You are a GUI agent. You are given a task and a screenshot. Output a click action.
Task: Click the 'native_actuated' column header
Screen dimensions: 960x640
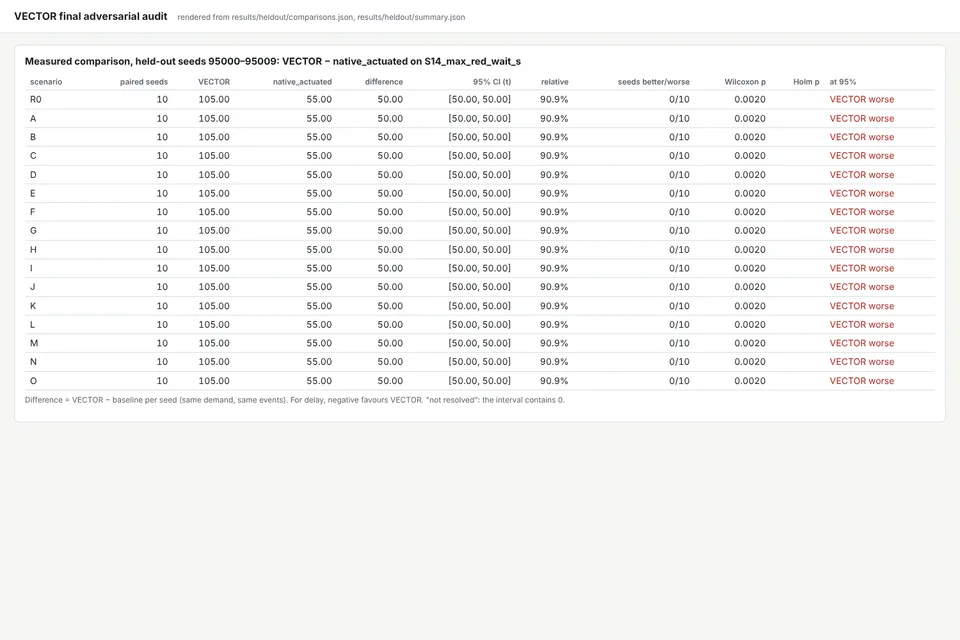tap(302, 82)
